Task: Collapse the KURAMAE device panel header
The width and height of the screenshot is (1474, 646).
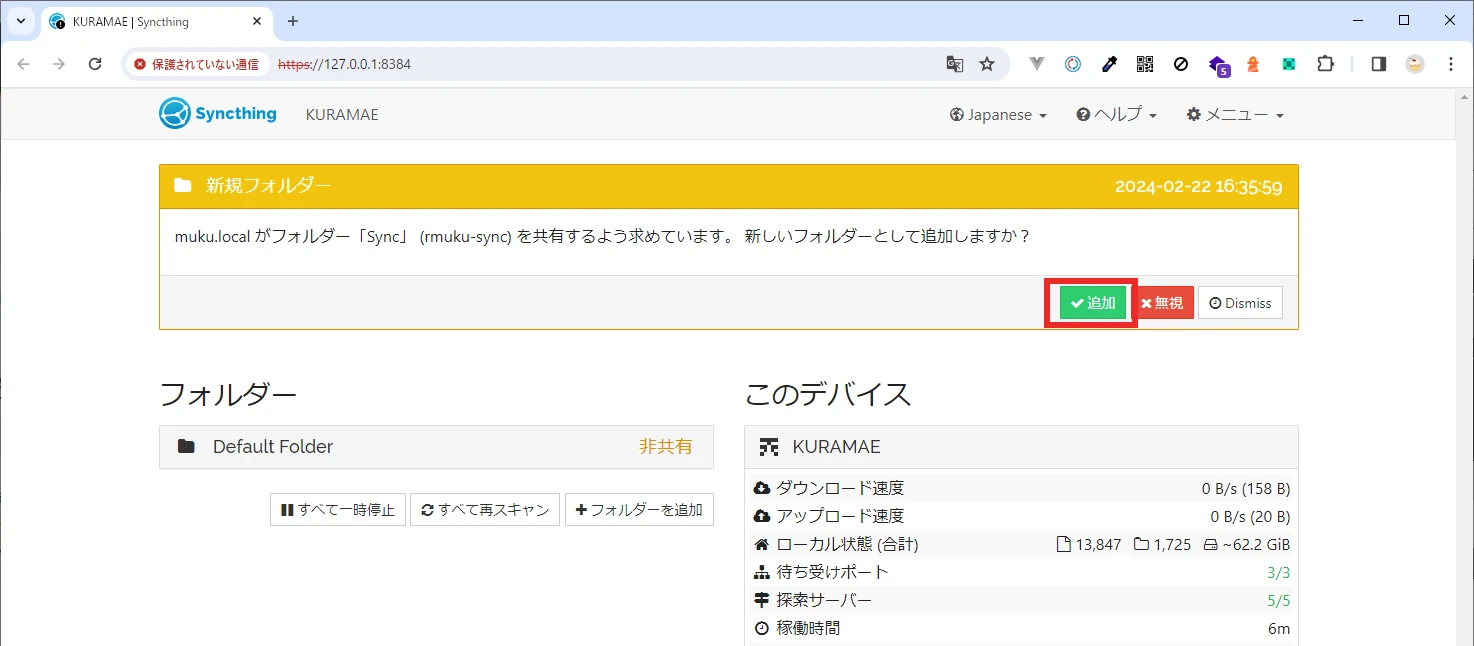Action: pyautogui.click(x=1021, y=447)
